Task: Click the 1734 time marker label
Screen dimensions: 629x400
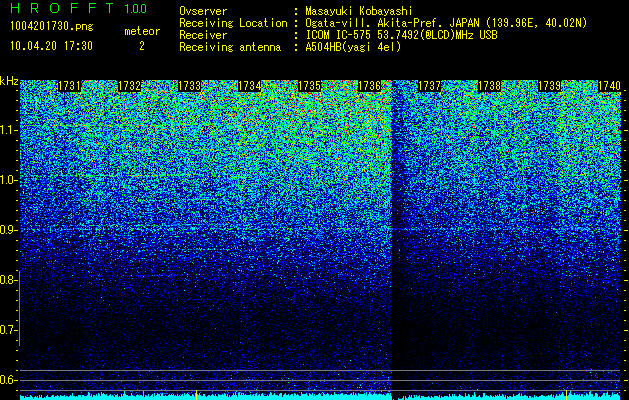Action: tap(250, 86)
